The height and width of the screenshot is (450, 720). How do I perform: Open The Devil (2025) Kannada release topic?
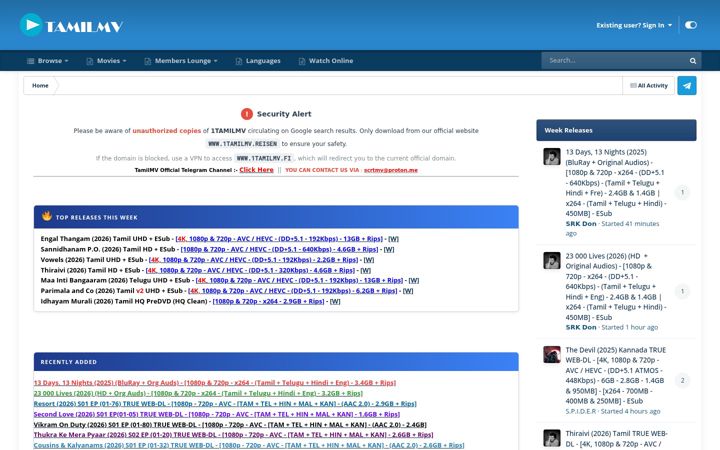pyautogui.click(x=616, y=376)
